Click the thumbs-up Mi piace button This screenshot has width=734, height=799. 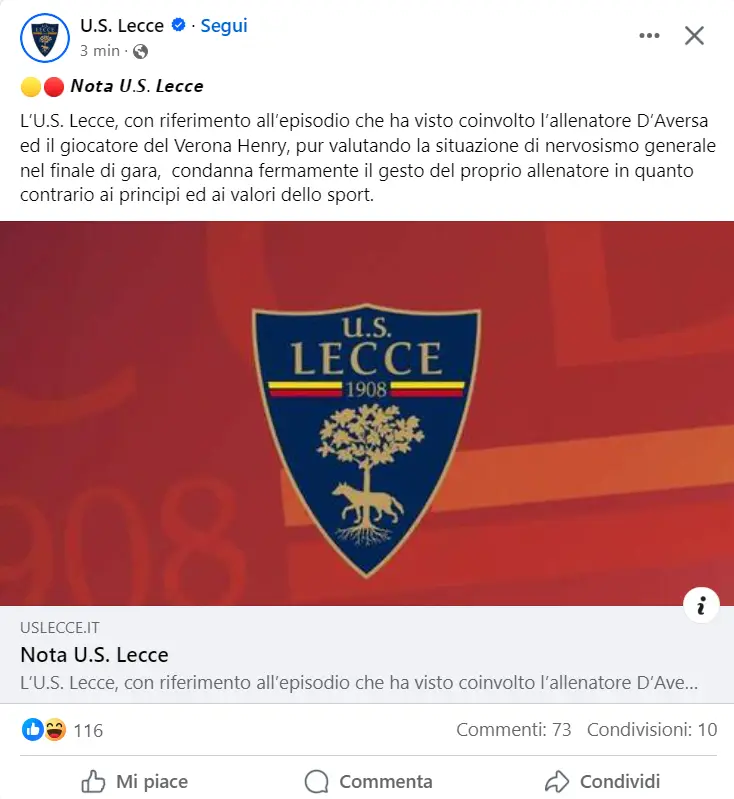[135, 781]
